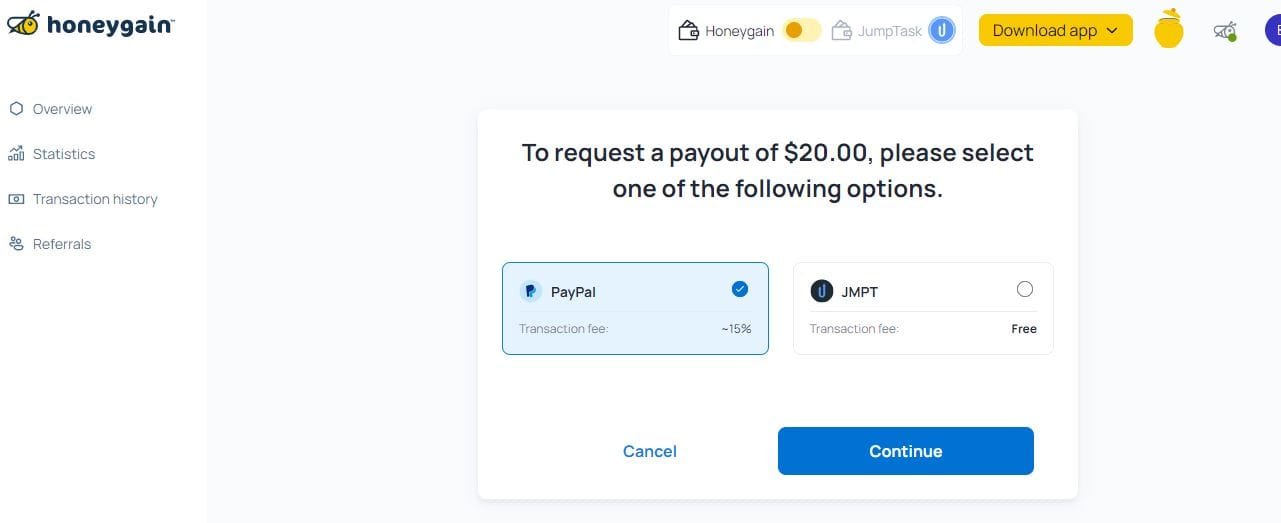
Task: Open the honey pot icon in header
Action: click(1168, 30)
